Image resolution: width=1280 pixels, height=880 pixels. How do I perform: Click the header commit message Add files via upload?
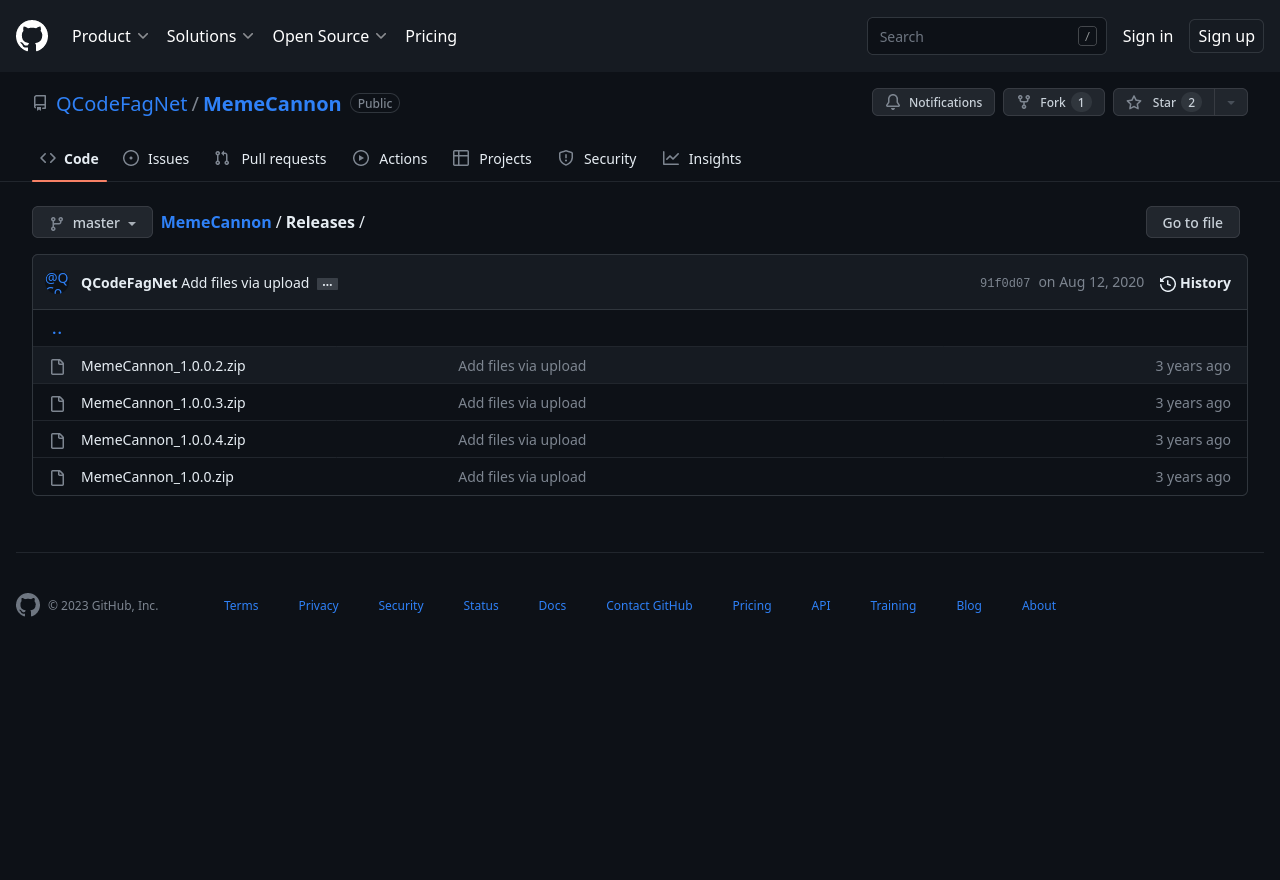[x=245, y=283]
